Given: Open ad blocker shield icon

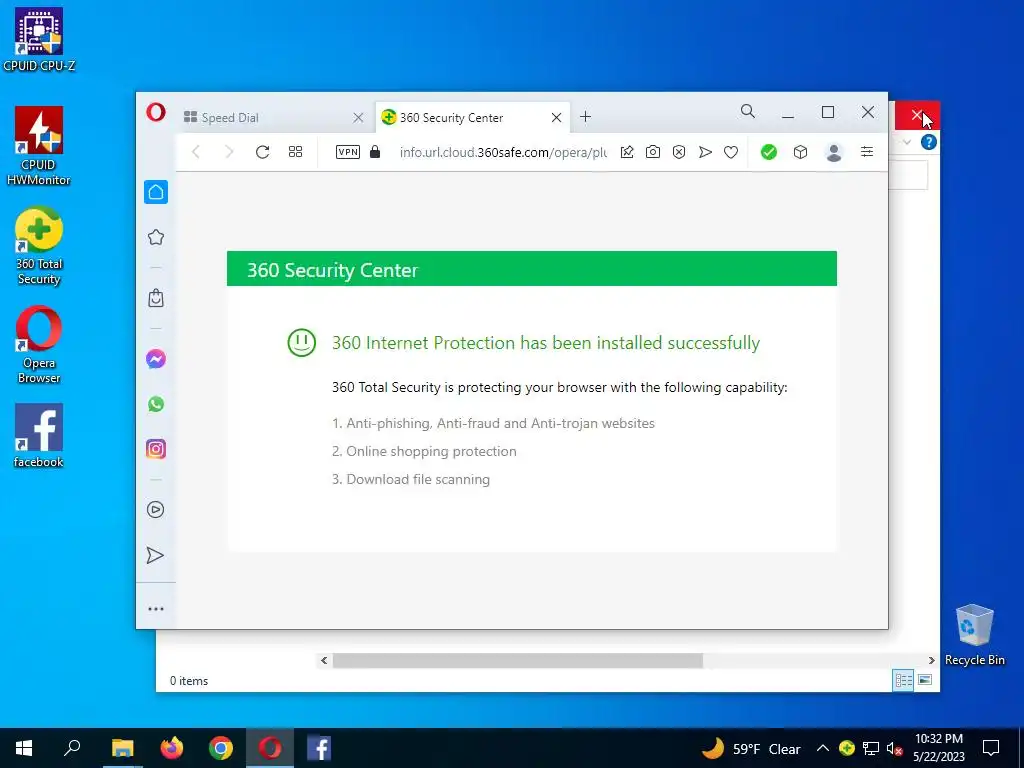Looking at the screenshot, I should point(679,152).
